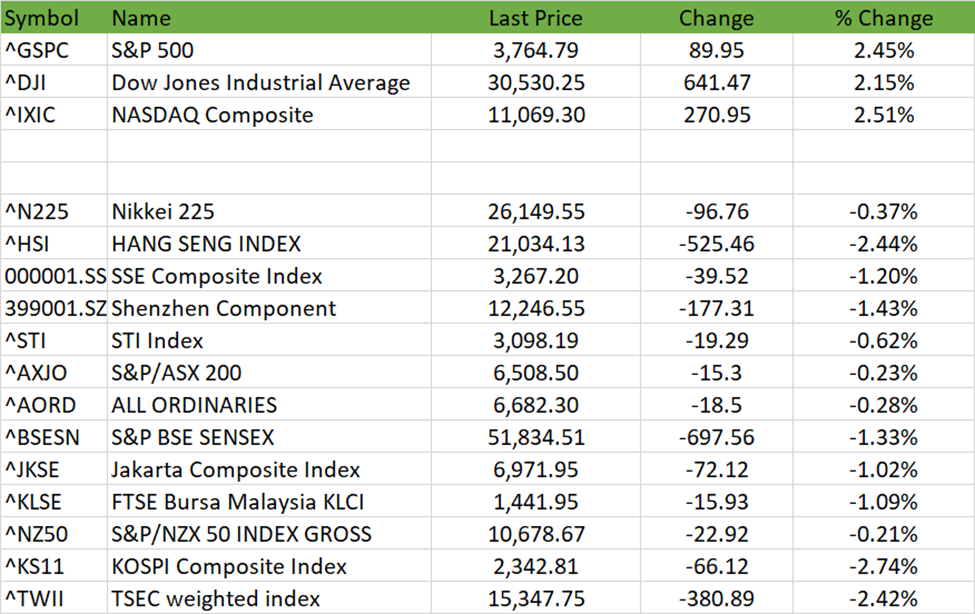Select the change value -525.46
This screenshot has height=614, width=975.
tap(717, 244)
